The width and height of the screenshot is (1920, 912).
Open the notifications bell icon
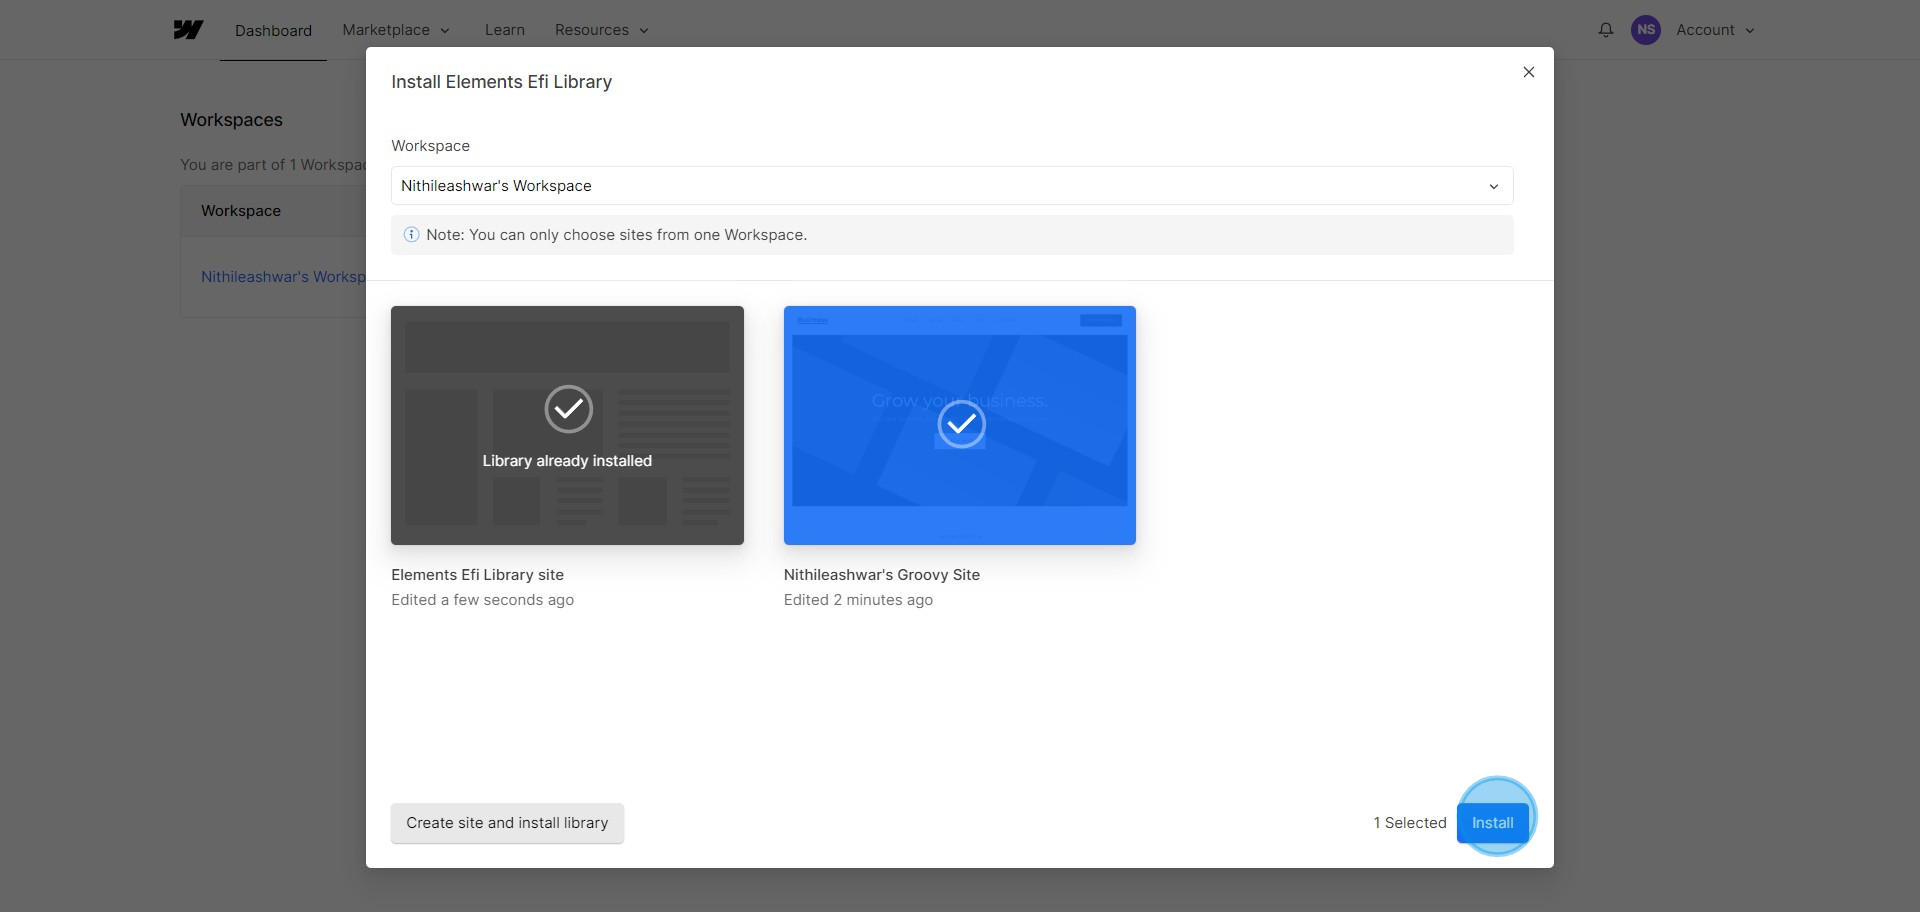(1605, 30)
